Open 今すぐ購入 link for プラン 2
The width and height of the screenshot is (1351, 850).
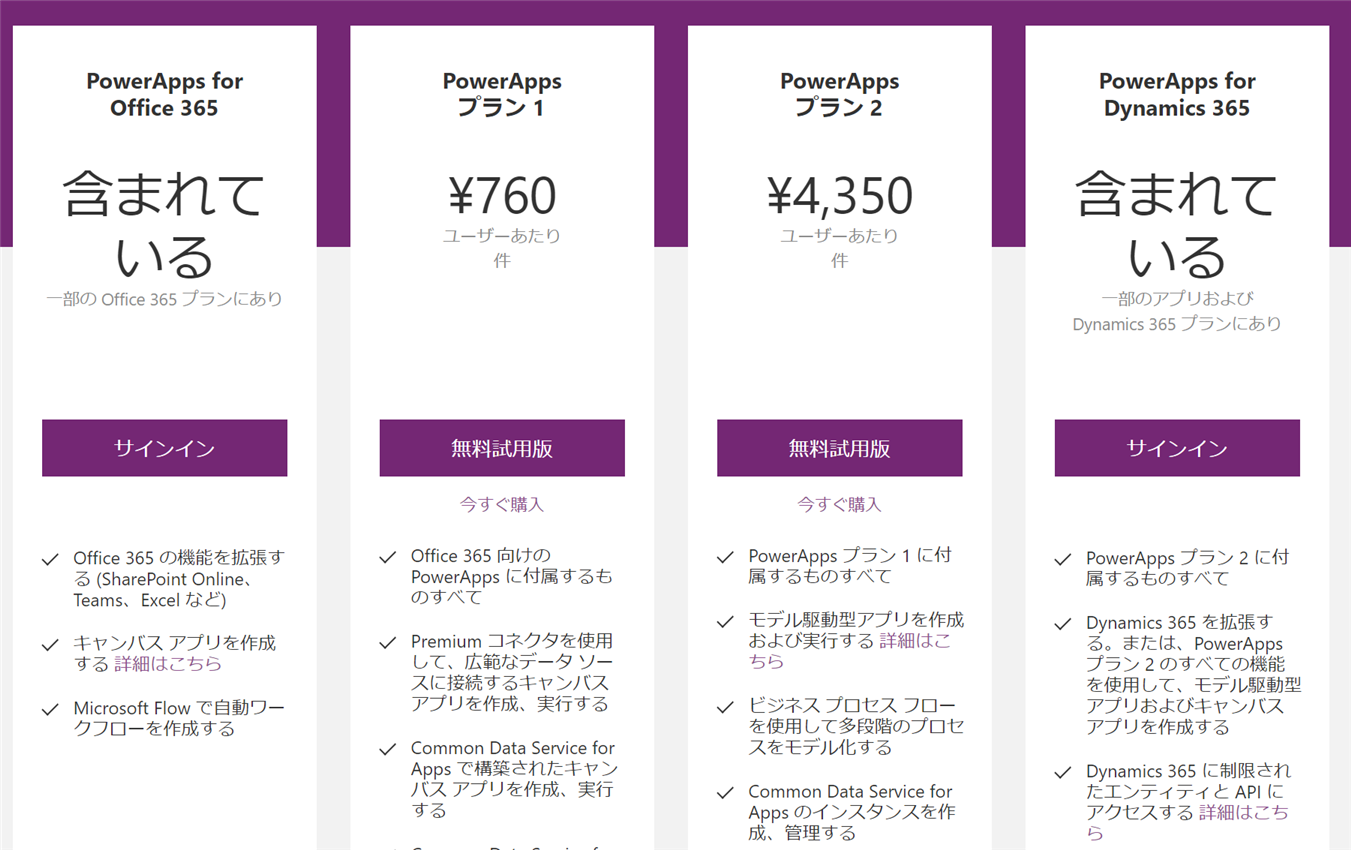tap(839, 504)
